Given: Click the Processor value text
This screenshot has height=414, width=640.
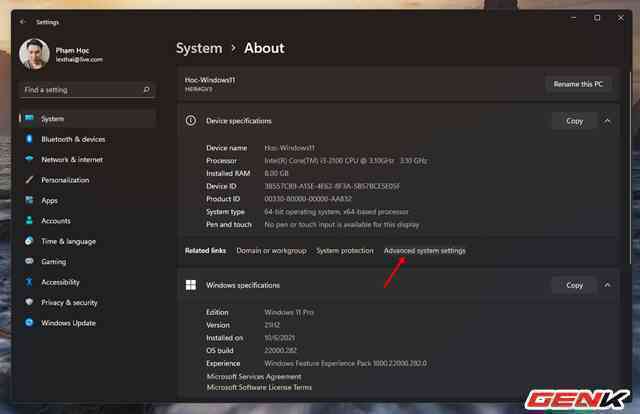Looking at the screenshot, I should [x=345, y=160].
